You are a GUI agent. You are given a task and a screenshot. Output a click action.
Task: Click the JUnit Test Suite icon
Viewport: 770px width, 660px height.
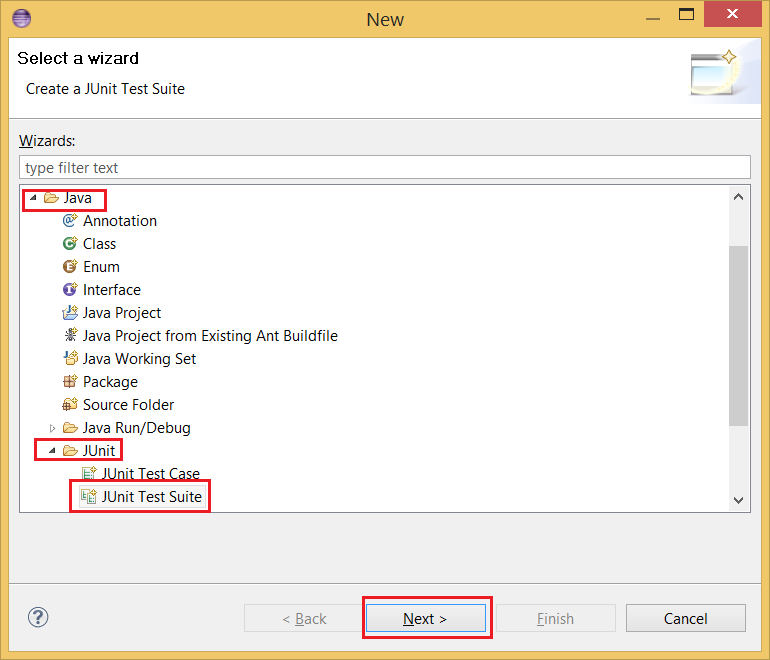(x=89, y=496)
